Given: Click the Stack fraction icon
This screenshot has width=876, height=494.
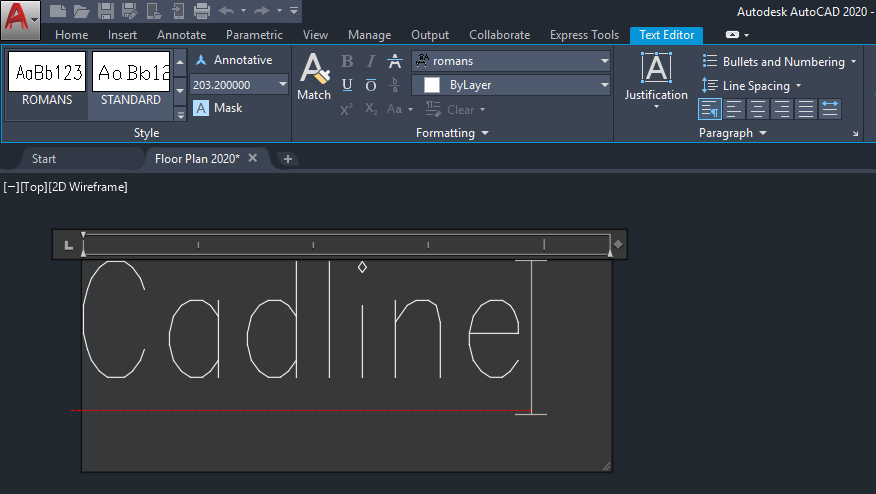Looking at the screenshot, I should [x=394, y=85].
